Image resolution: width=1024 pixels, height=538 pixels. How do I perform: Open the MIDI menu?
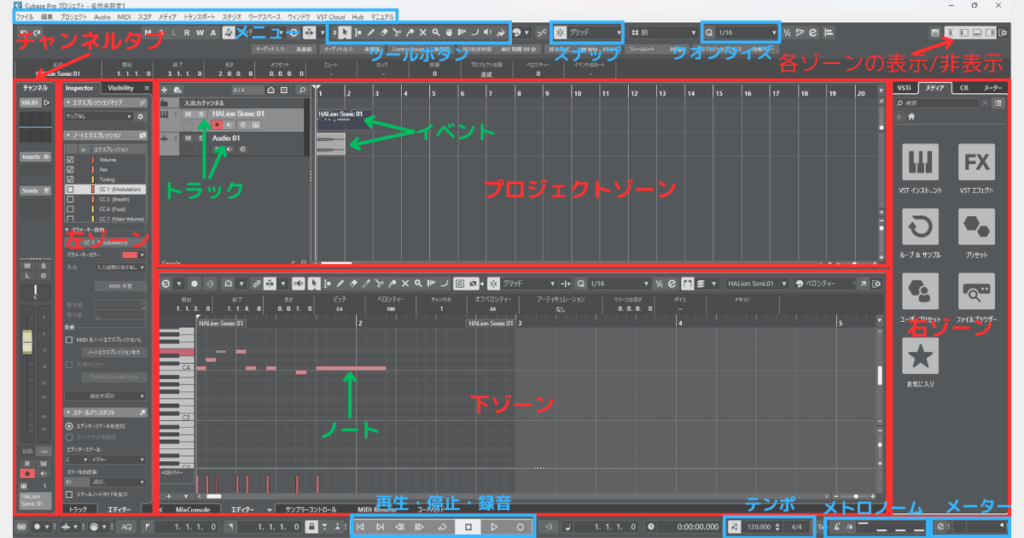[x=123, y=17]
